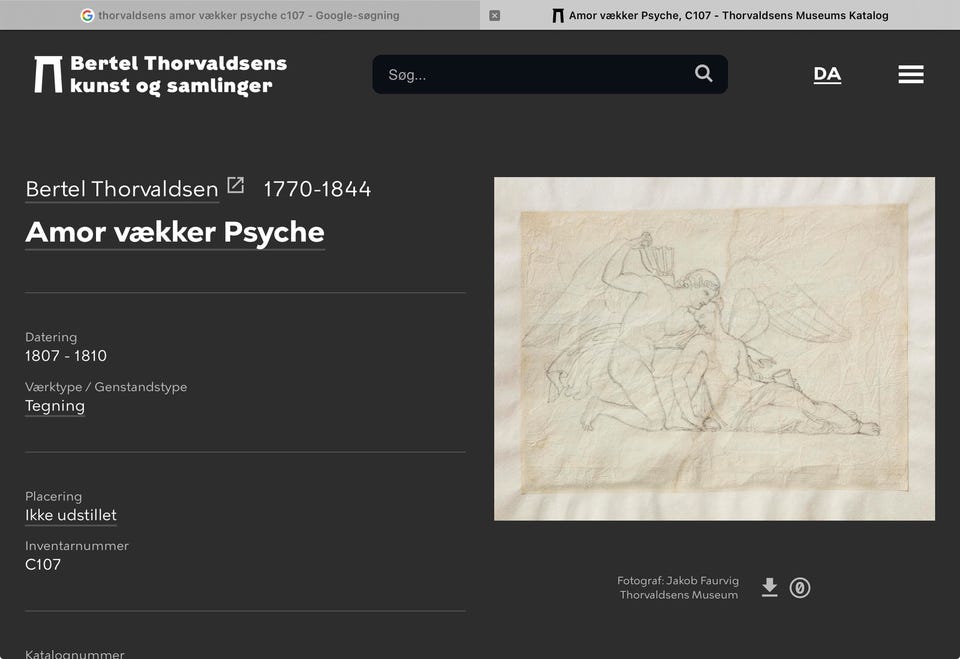Open the hamburger menu

[x=911, y=74]
